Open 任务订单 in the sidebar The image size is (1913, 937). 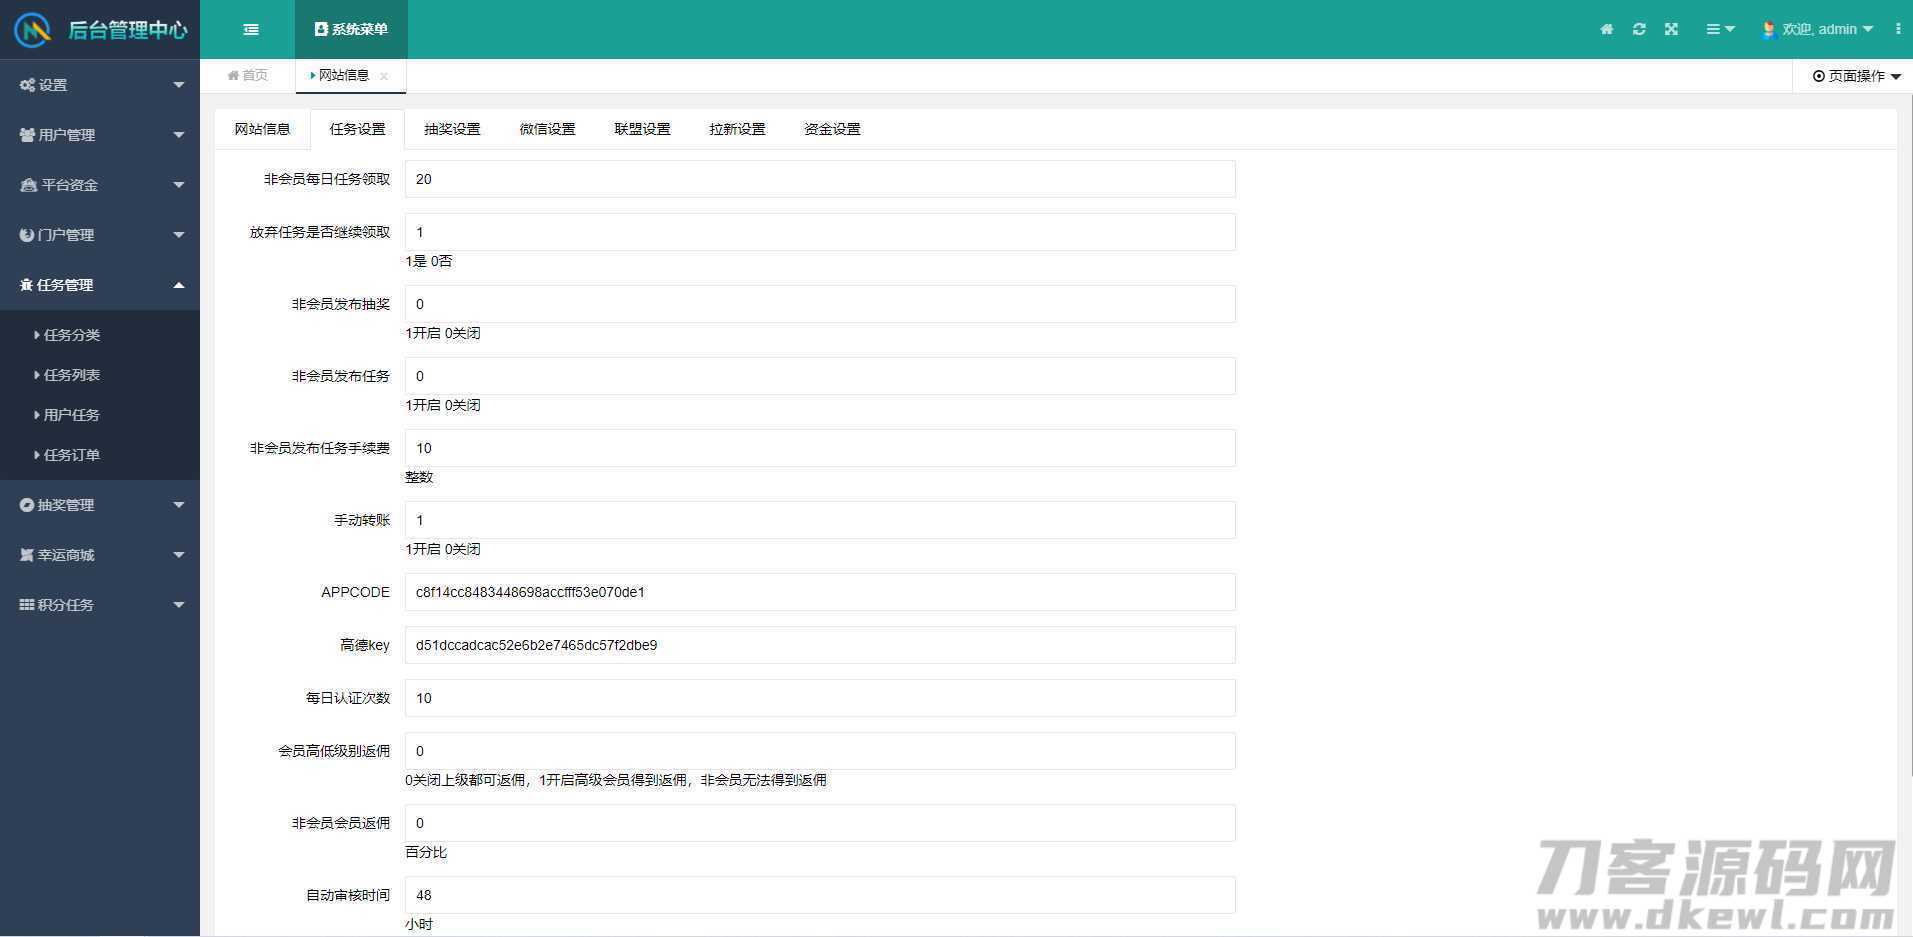(100, 455)
